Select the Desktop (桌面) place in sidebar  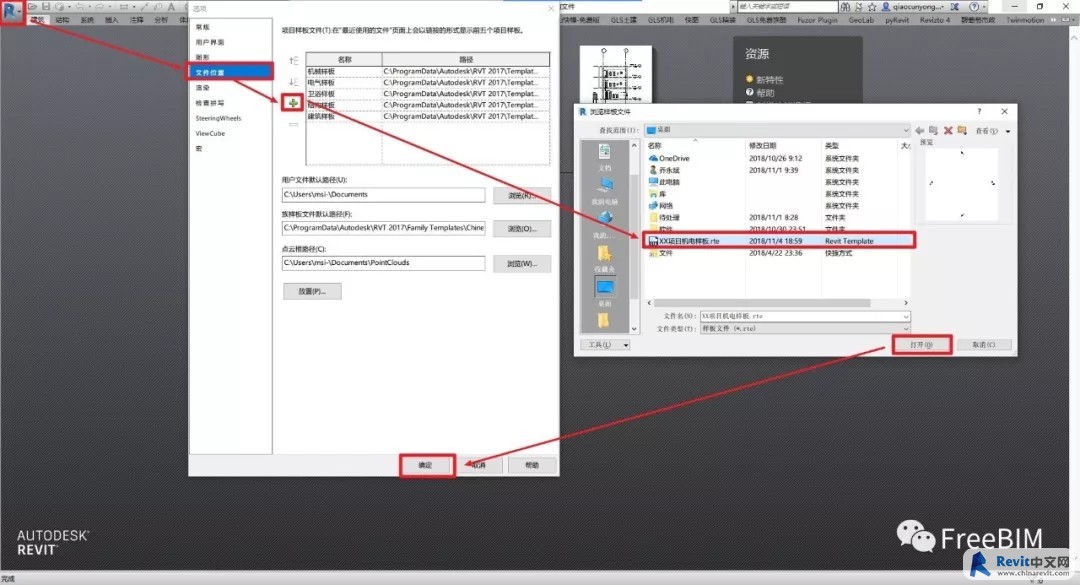pyautogui.click(x=604, y=291)
